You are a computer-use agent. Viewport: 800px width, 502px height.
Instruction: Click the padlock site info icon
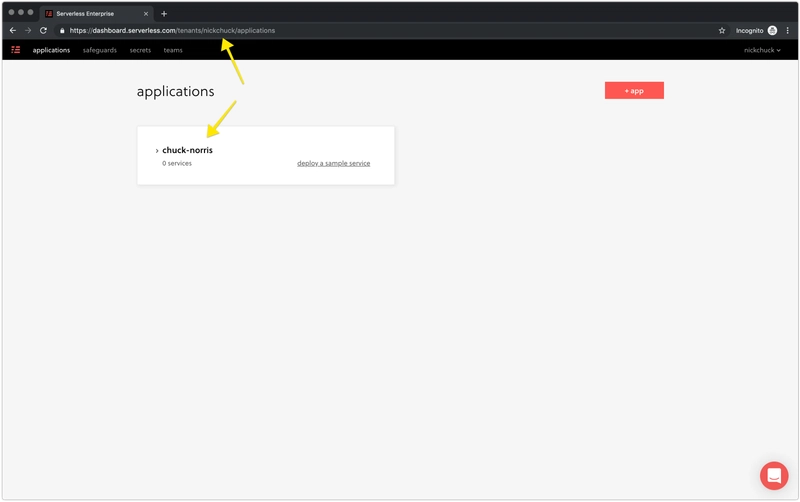tap(62, 31)
